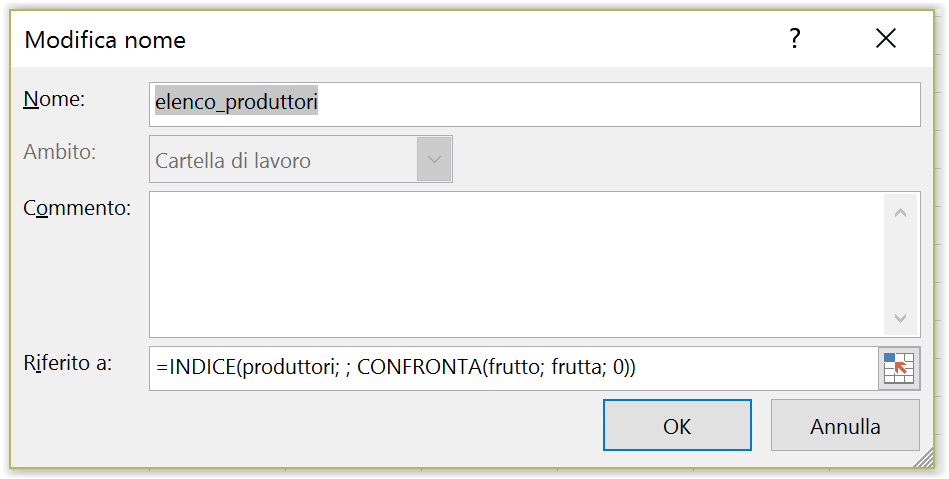Open the help question mark icon

click(x=795, y=39)
